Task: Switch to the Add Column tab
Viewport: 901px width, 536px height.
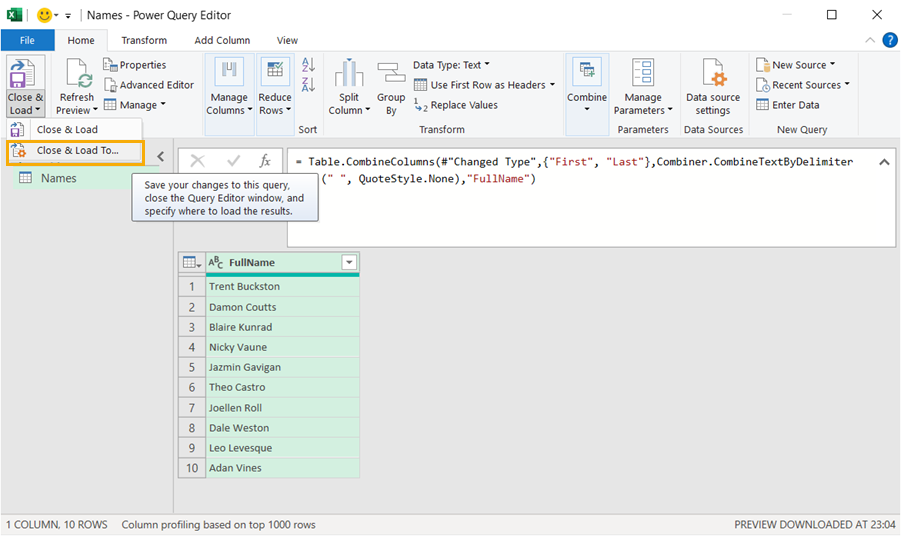Action: coord(222,40)
